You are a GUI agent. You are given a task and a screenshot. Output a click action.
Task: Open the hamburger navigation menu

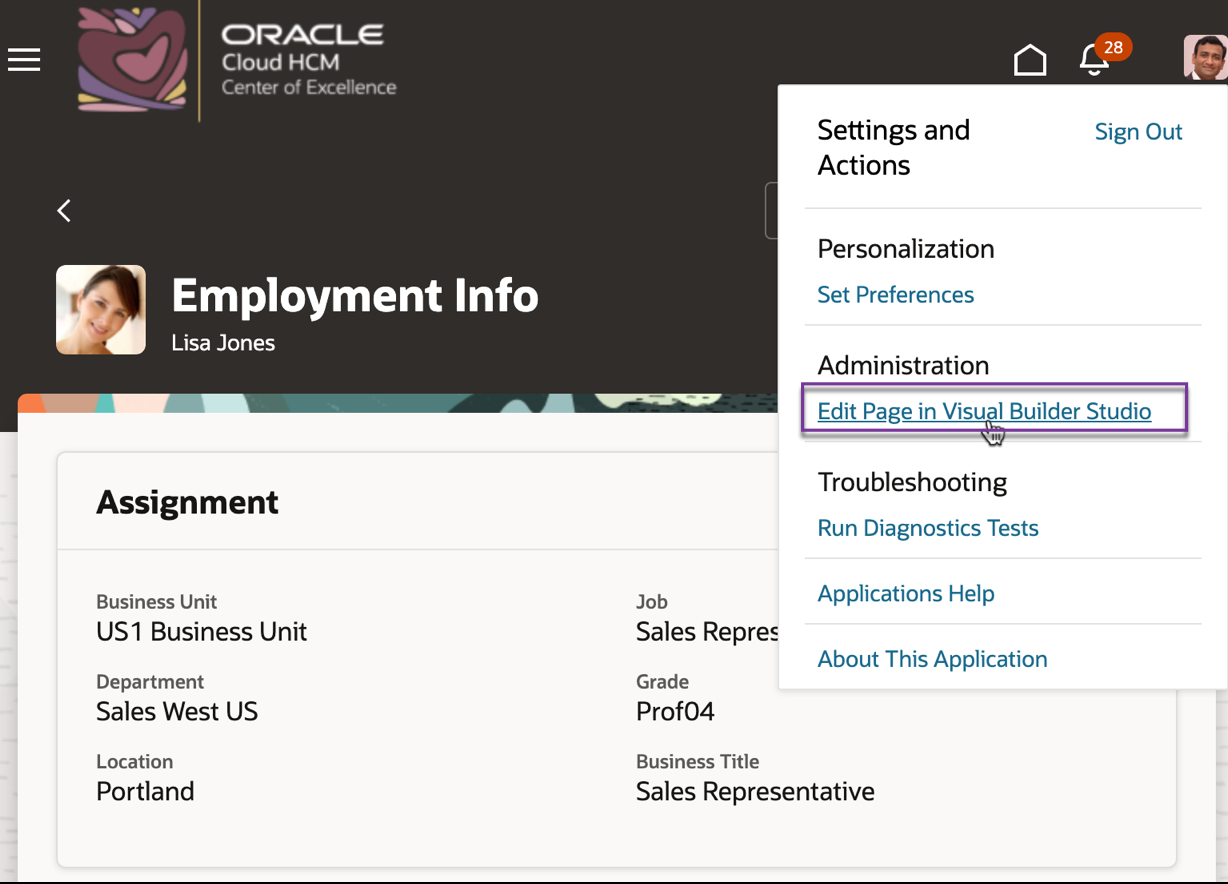(x=24, y=60)
